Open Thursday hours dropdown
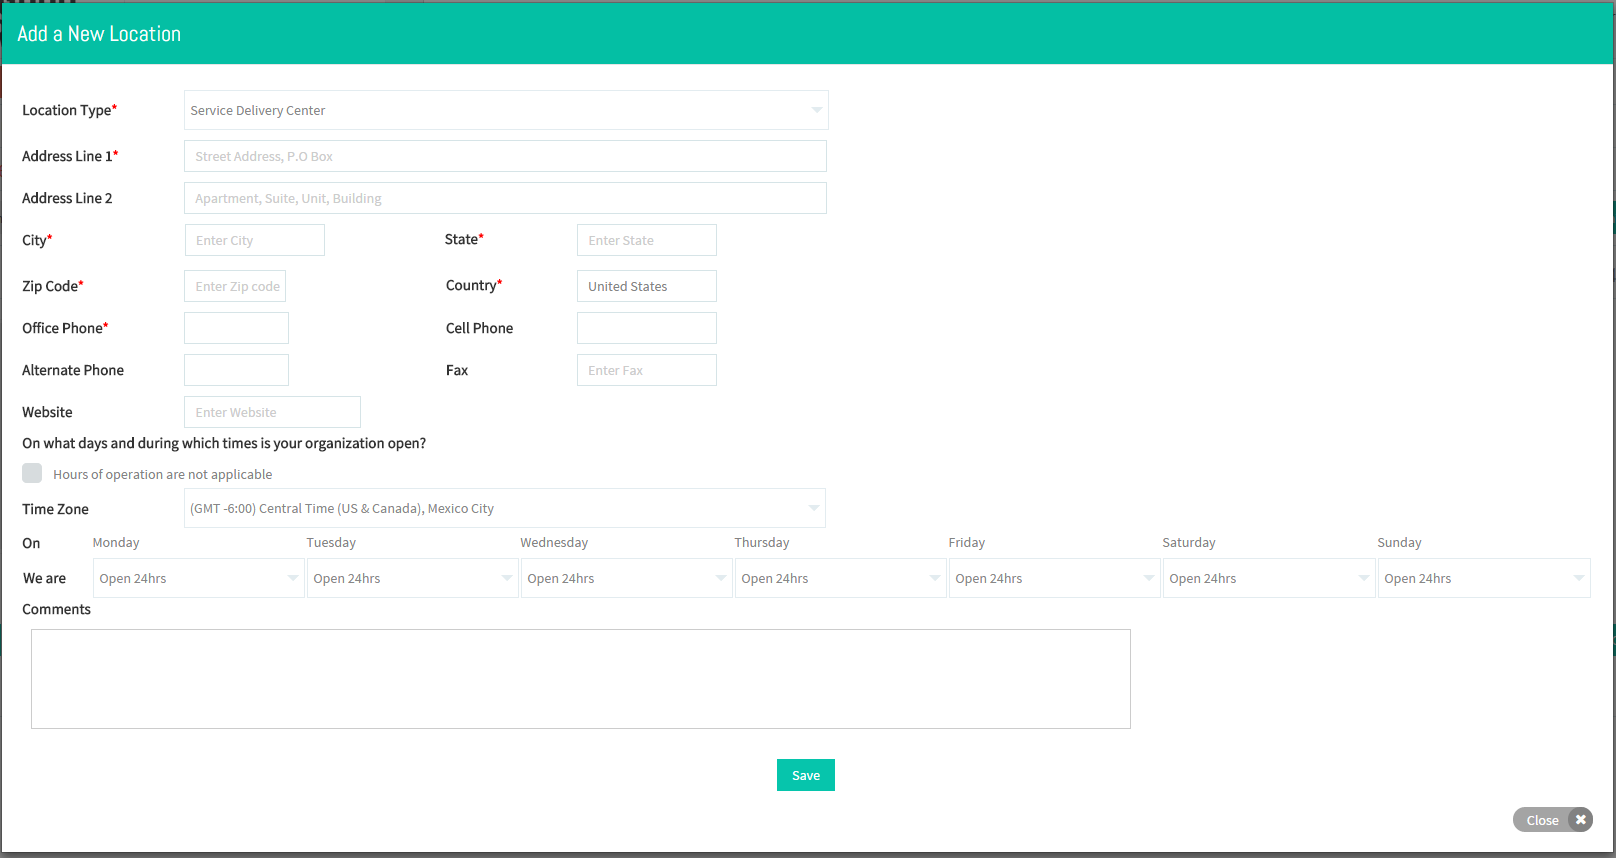1616x858 pixels. tap(840, 578)
